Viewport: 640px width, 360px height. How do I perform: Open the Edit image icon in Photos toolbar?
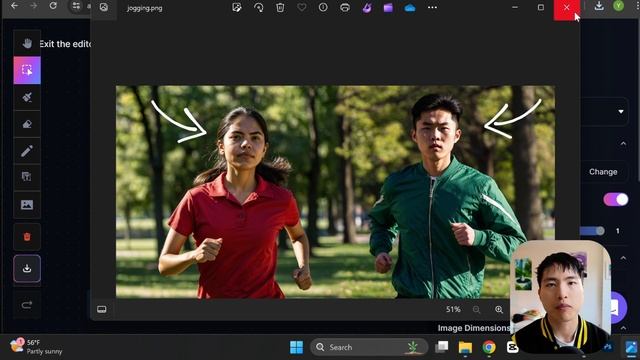[237, 7]
